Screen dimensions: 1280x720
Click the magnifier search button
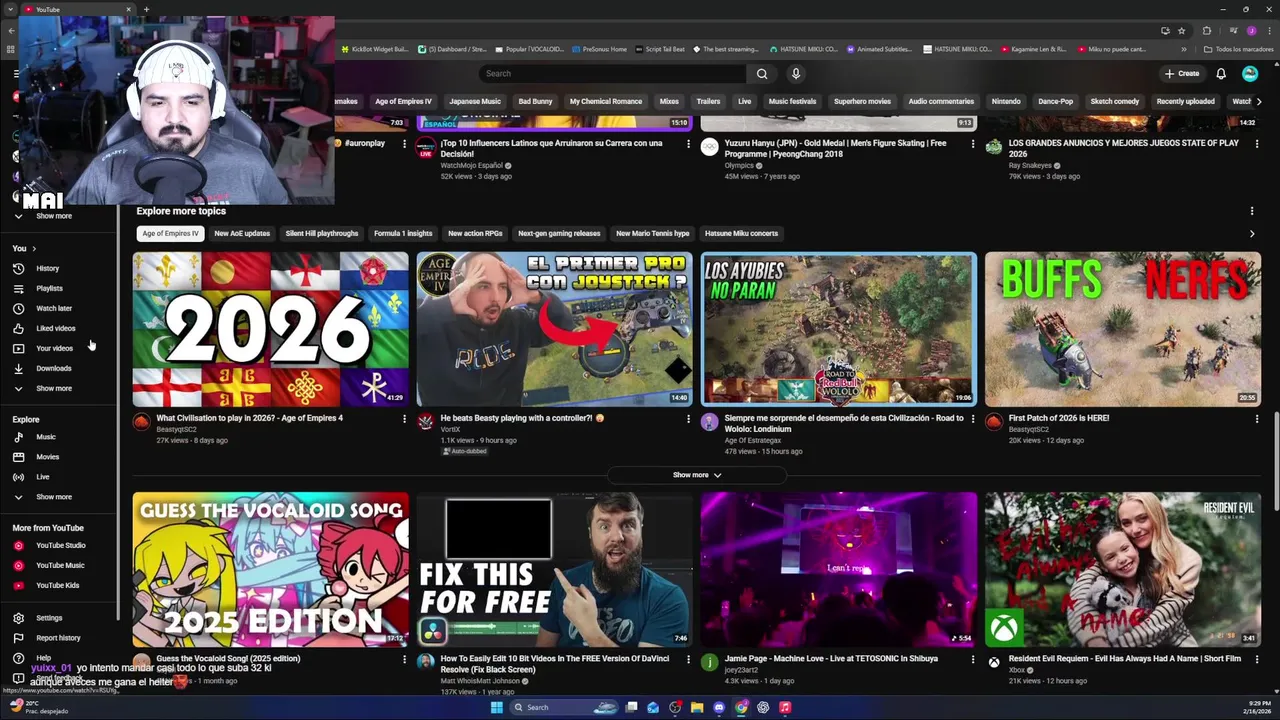(x=762, y=73)
